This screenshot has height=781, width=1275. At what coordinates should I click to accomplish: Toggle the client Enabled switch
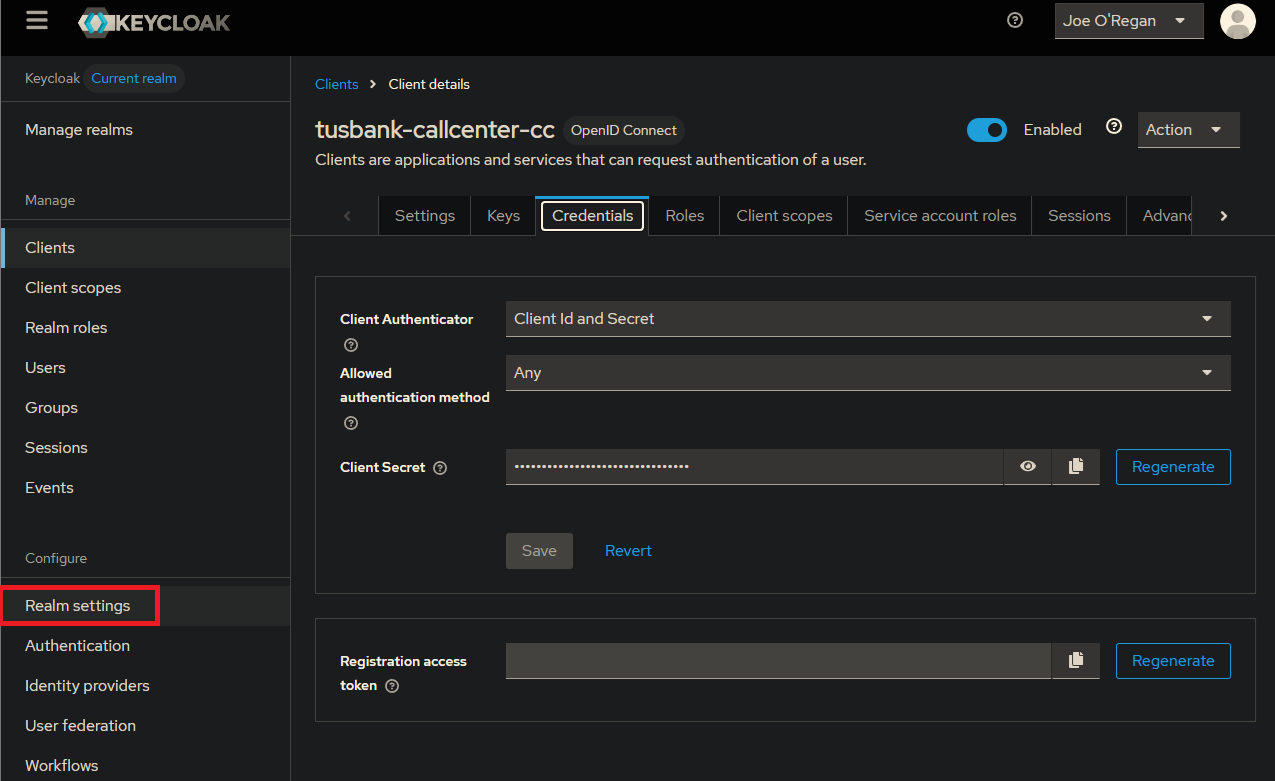[x=987, y=130]
